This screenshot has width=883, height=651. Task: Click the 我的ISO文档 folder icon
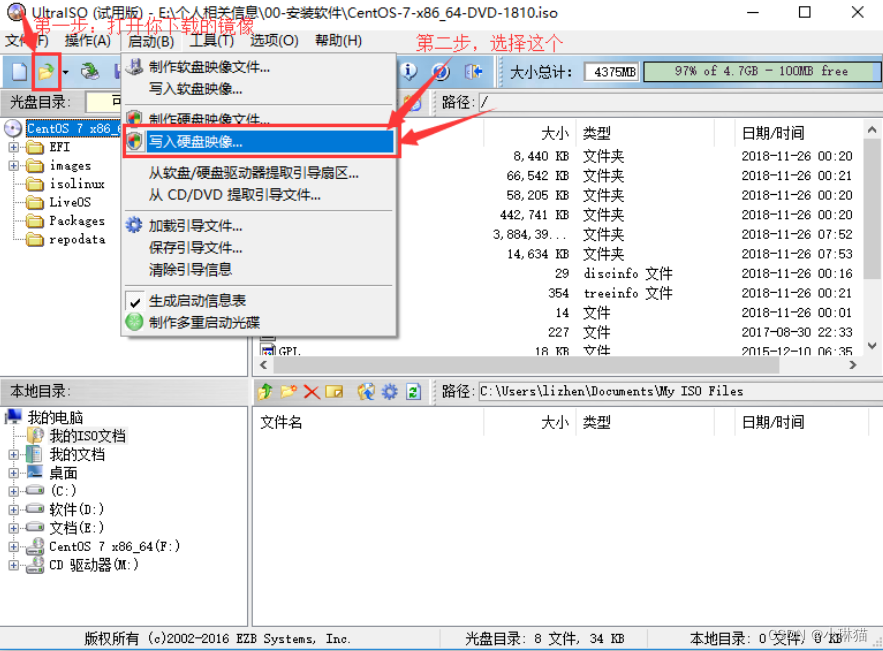(35, 435)
